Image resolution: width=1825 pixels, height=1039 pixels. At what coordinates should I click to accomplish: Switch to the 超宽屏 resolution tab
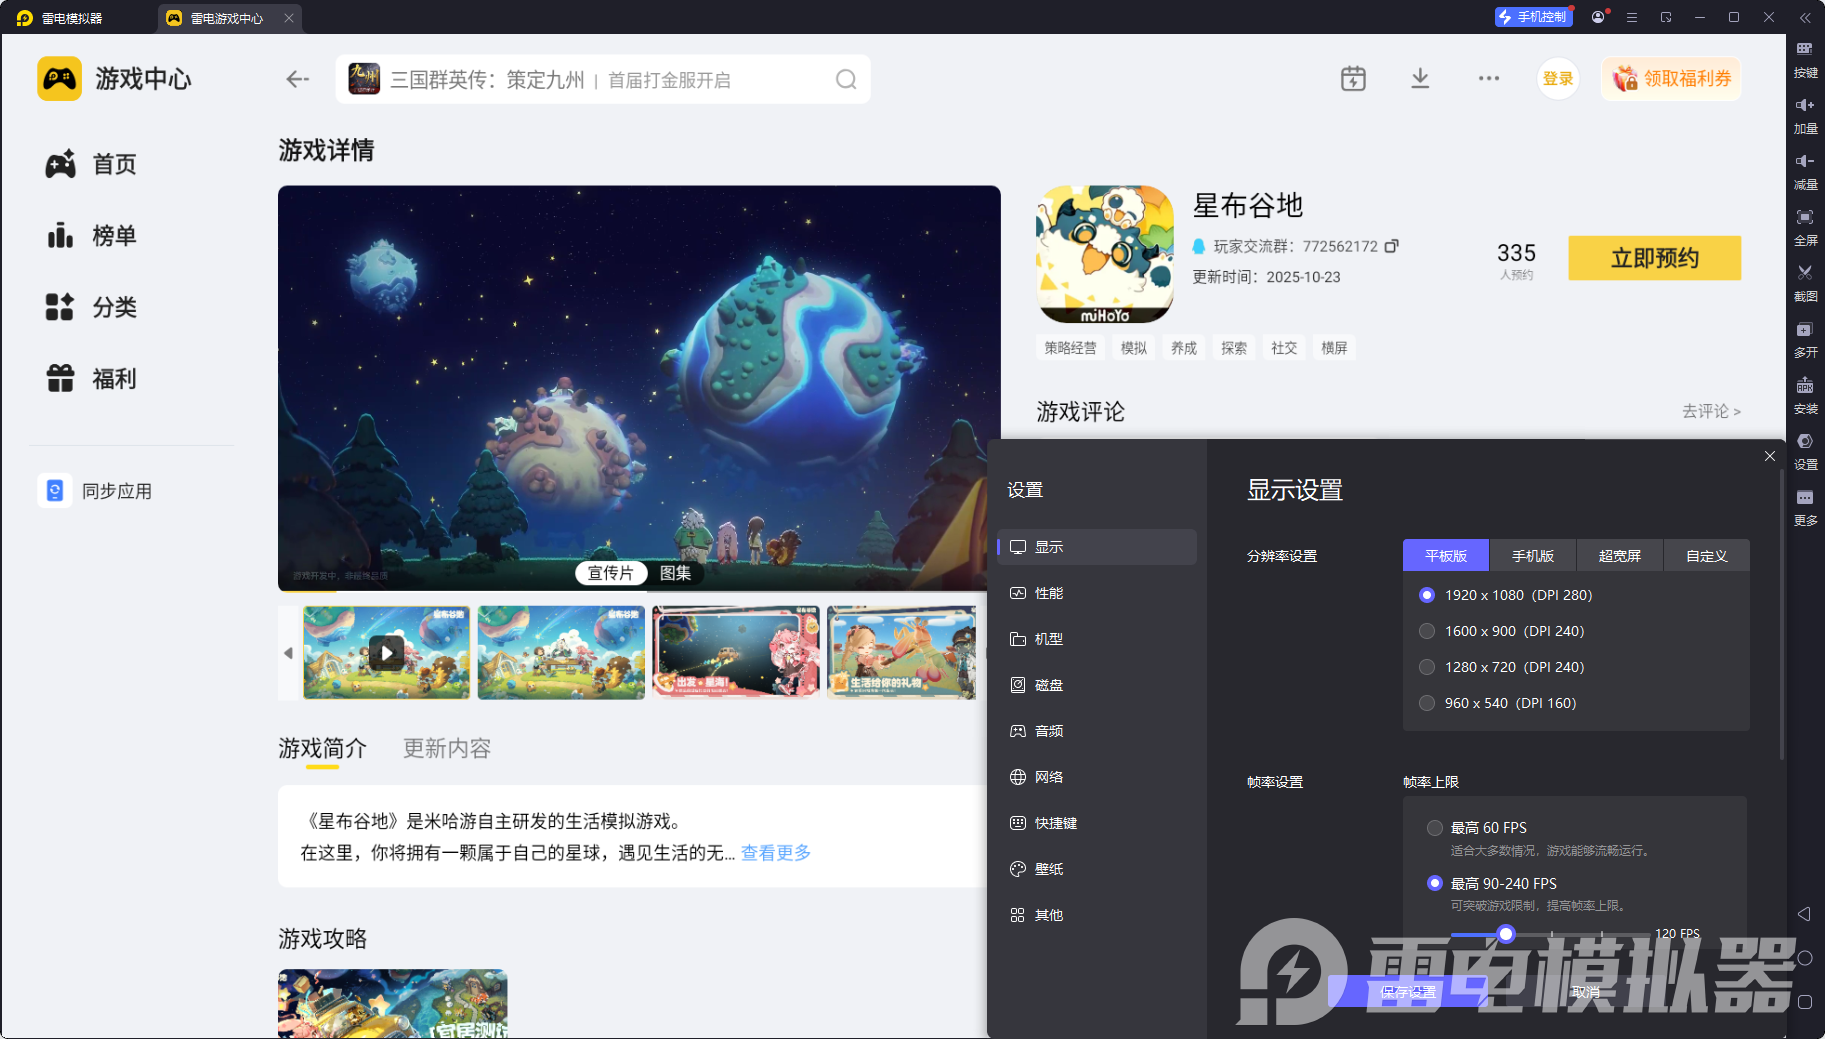click(1620, 556)
